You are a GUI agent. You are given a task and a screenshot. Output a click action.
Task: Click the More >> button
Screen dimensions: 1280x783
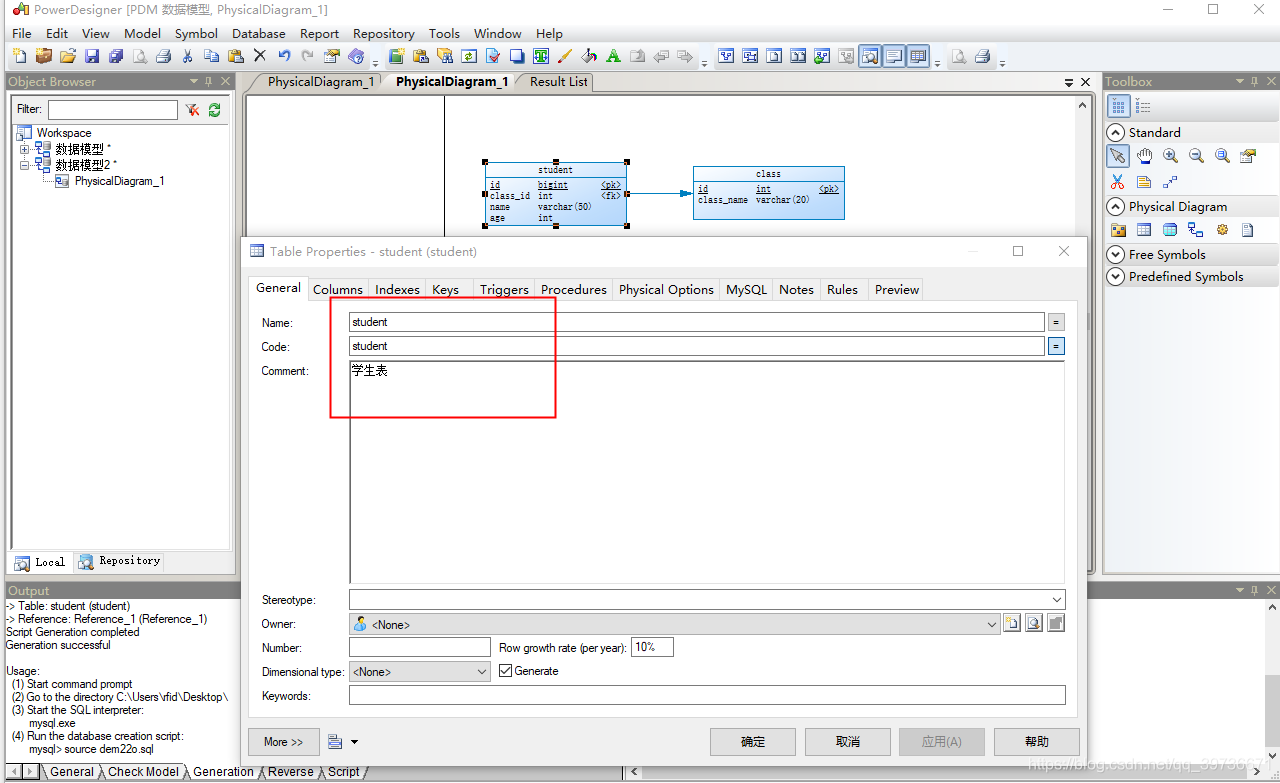[283, 741]
